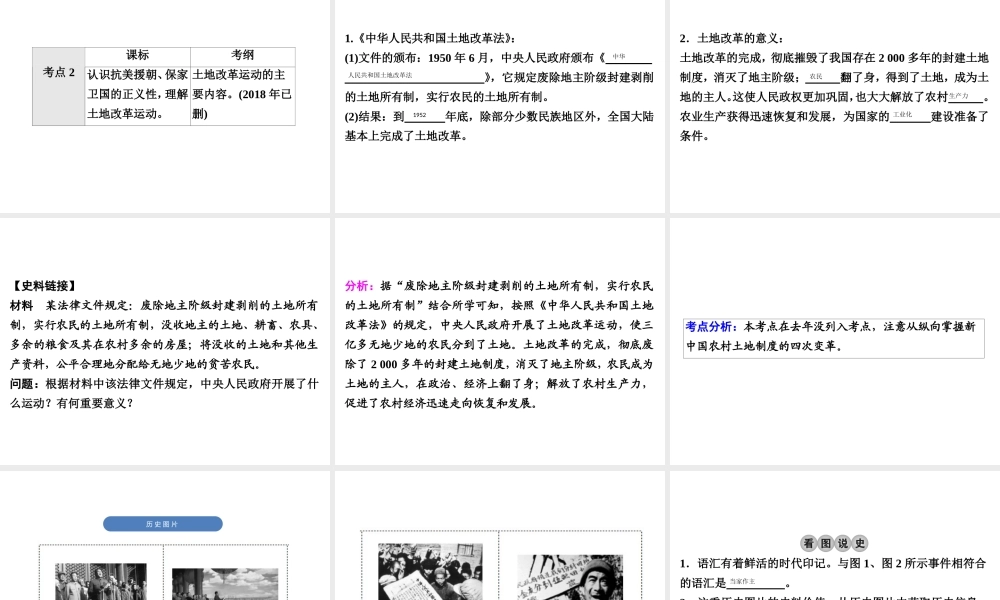Click the cell starting '认识抗美援朝、保家'
The width and height of the screenshot is (1000, 600).
click(138, 94)
